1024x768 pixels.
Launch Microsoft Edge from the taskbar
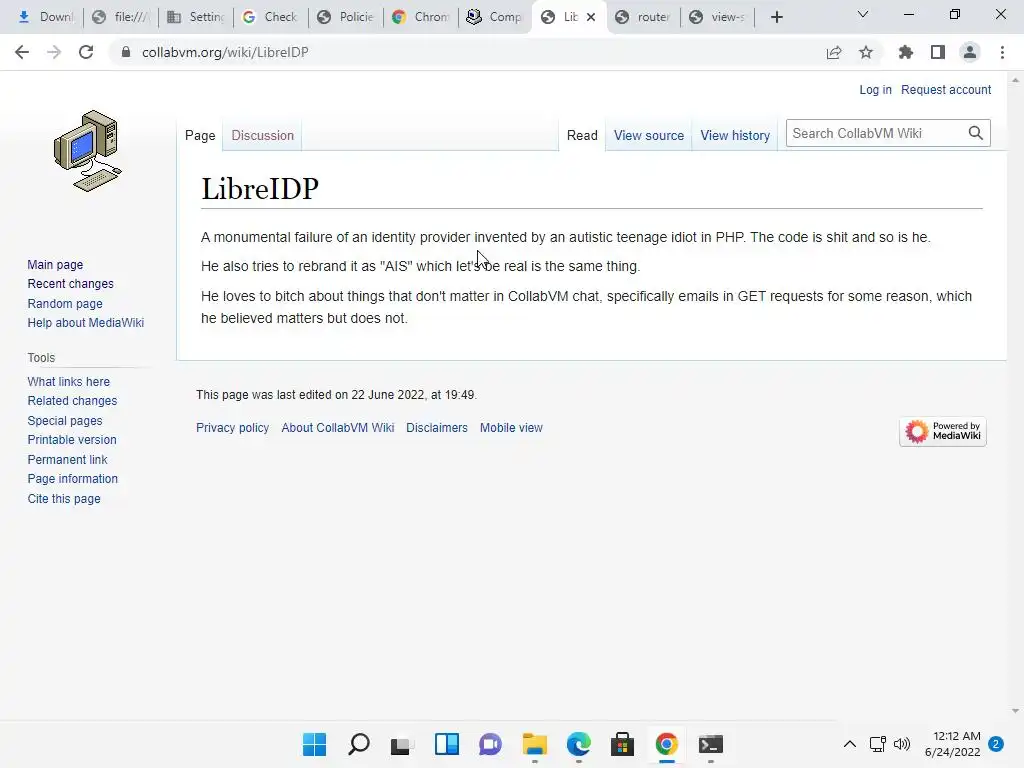(579, 744)
